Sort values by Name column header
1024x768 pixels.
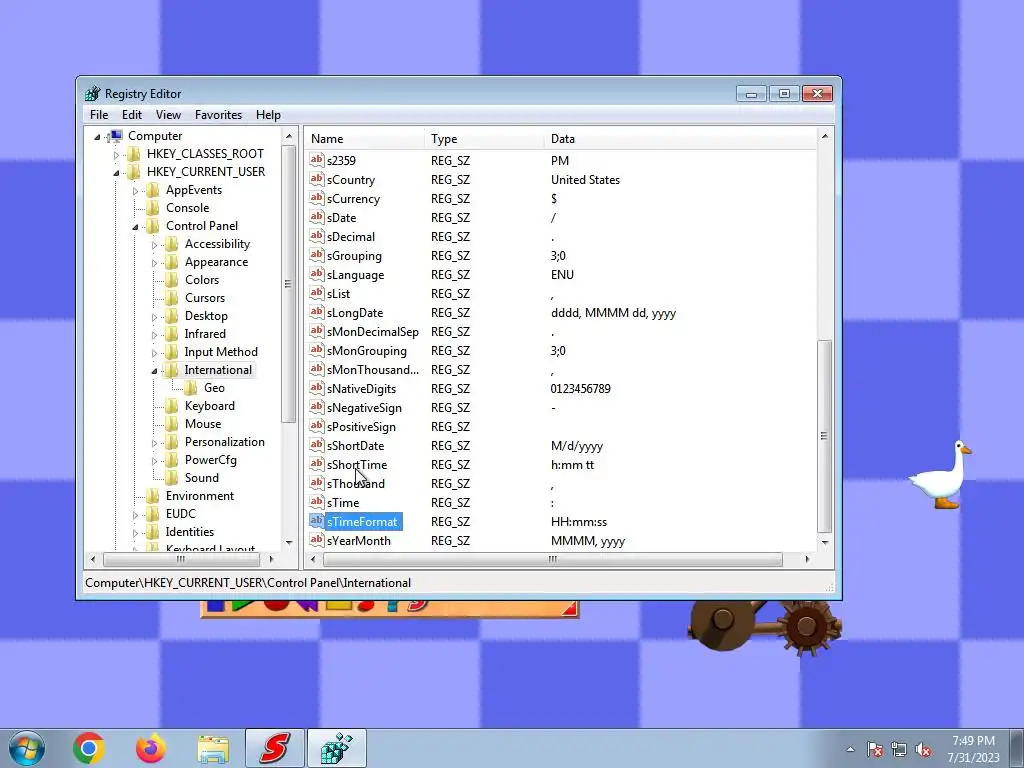coord(364,138)
